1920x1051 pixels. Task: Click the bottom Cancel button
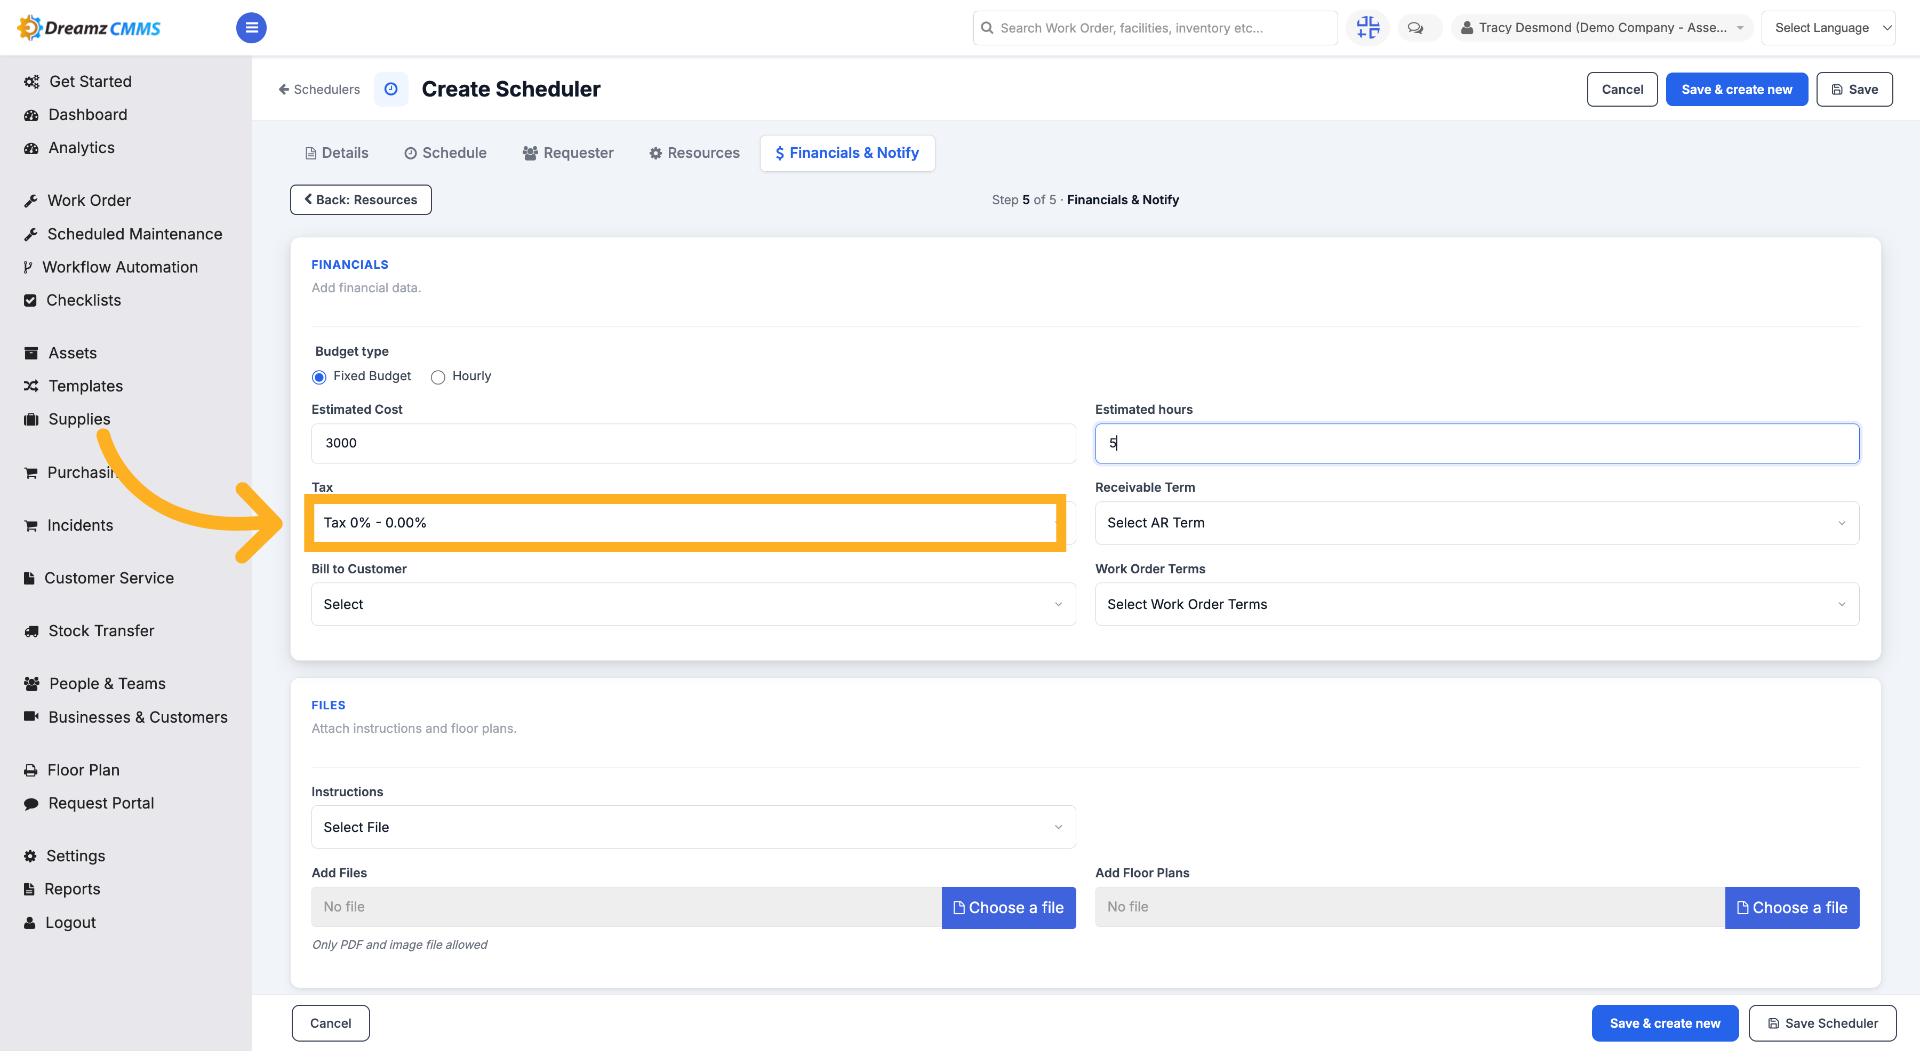tap(331, 1023)
